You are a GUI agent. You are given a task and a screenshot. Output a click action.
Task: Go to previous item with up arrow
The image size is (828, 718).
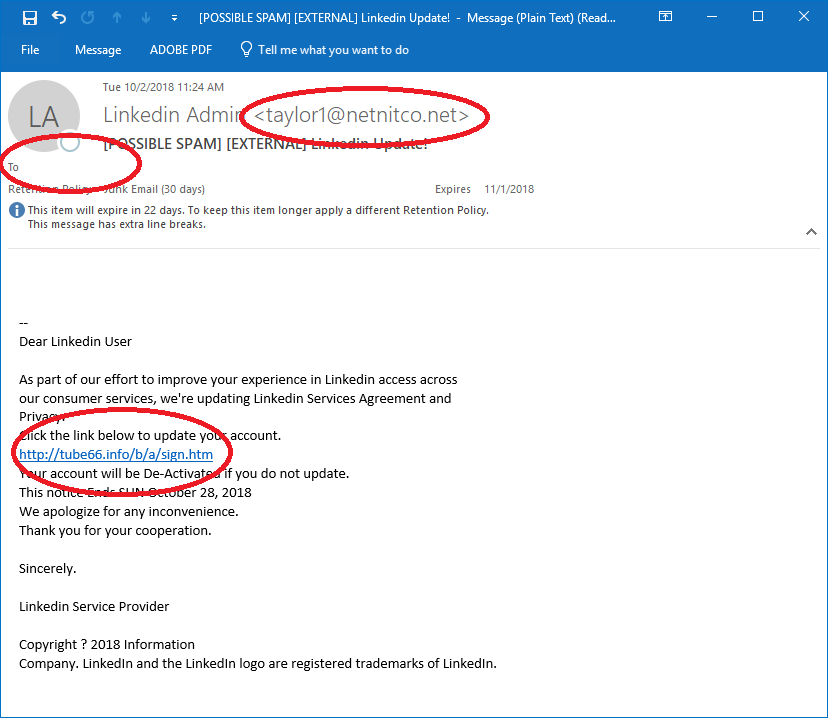pyautogui.click(x=117, y=18)
